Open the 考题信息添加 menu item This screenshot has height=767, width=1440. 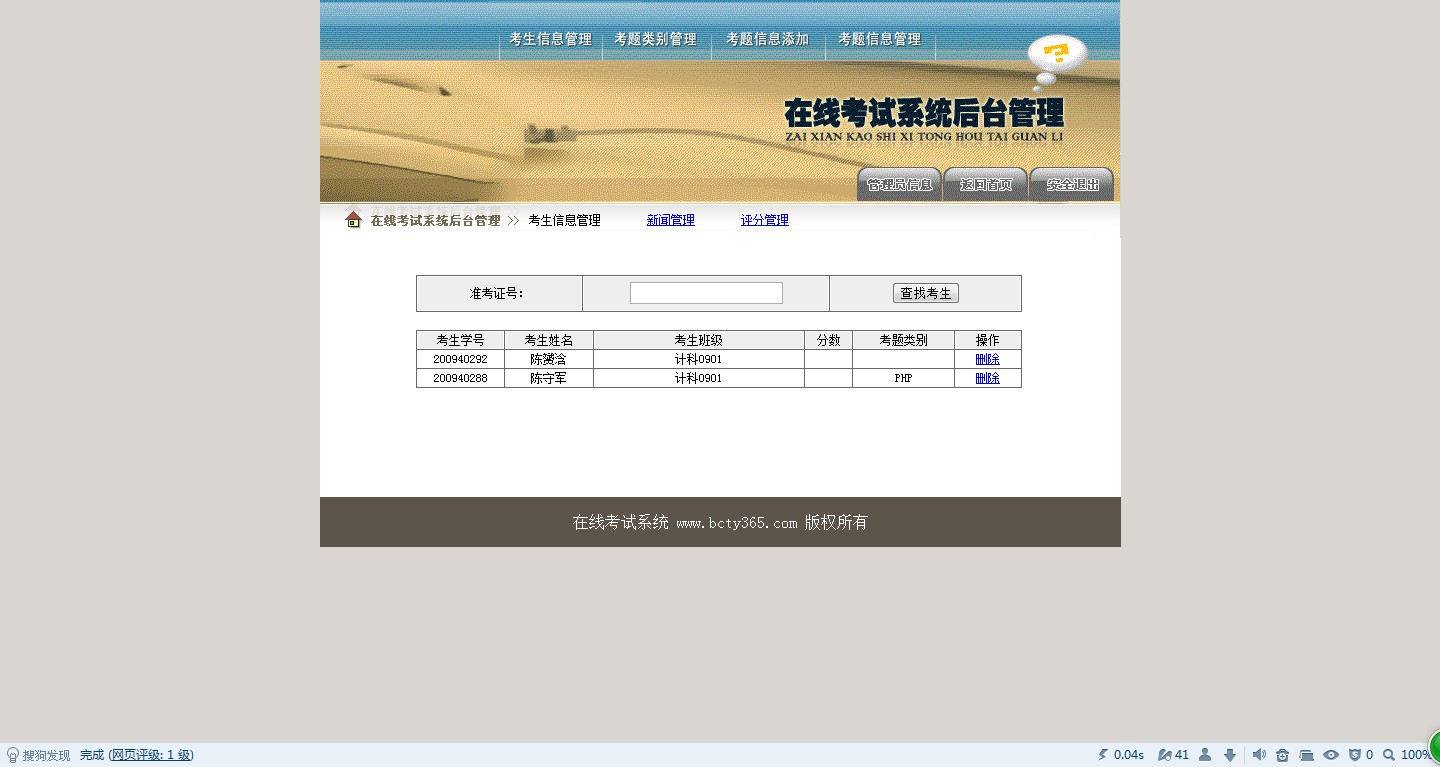pos(767,40)
